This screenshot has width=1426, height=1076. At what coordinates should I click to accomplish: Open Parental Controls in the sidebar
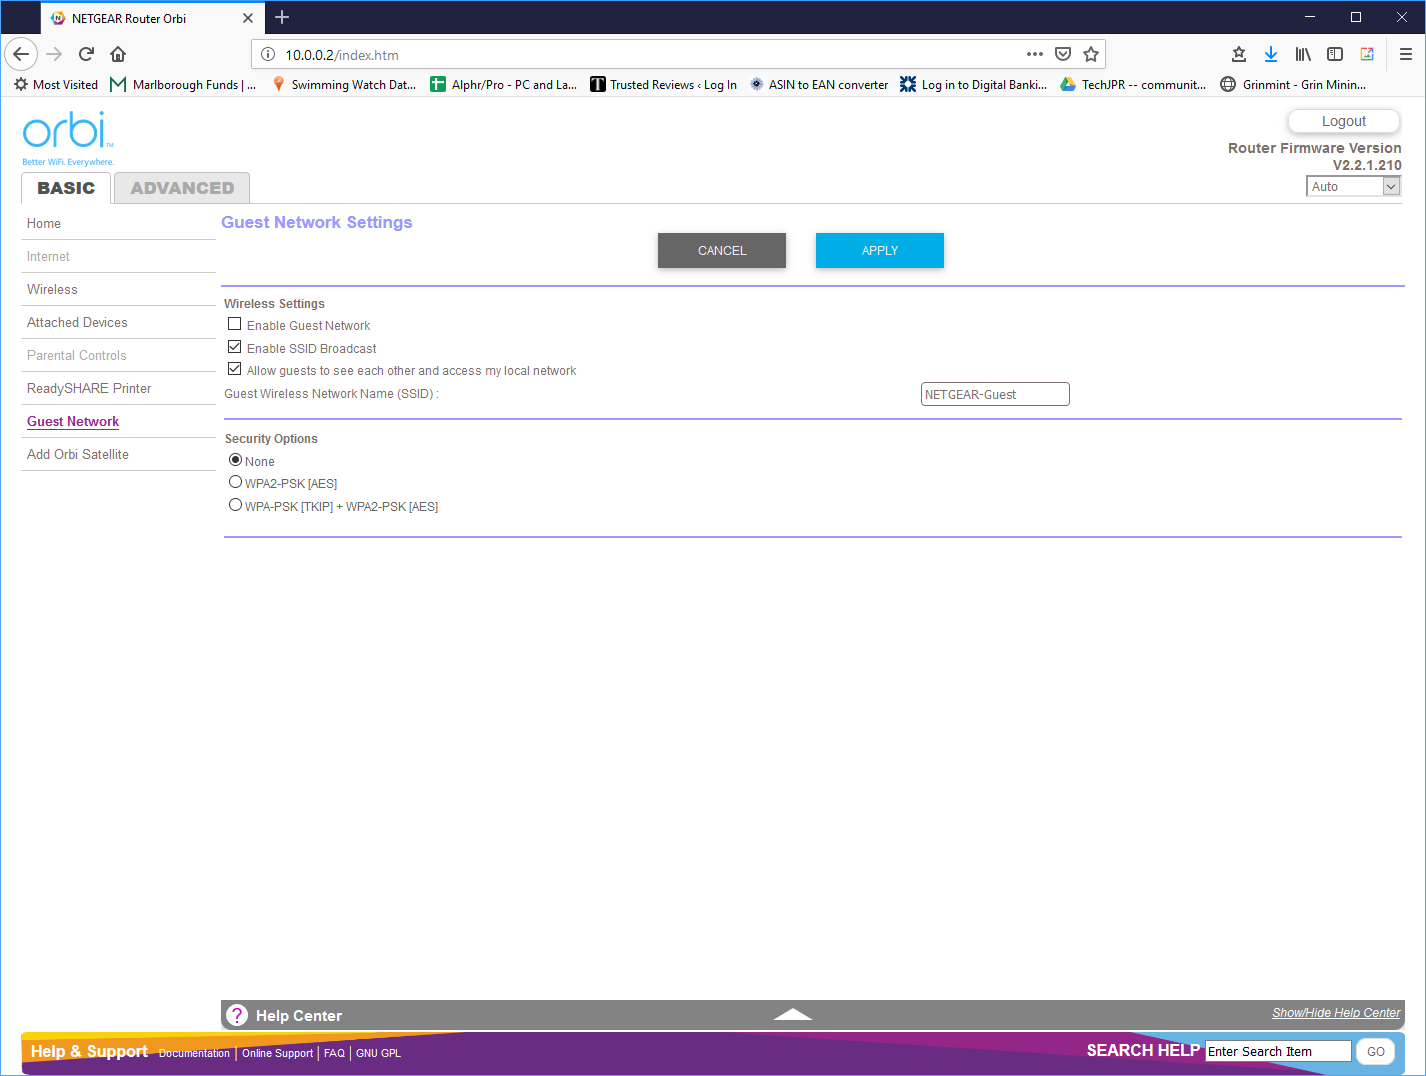click(x=77, y=355)
